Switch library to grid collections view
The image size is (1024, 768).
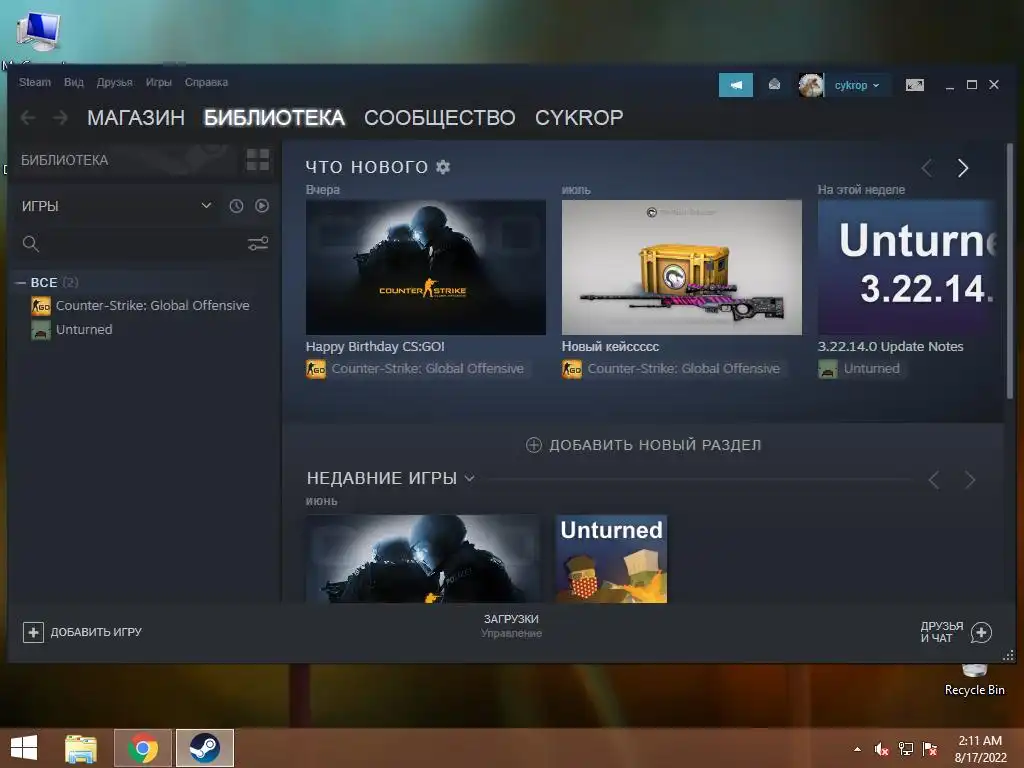pyautogui.click(x=257, y=159)
